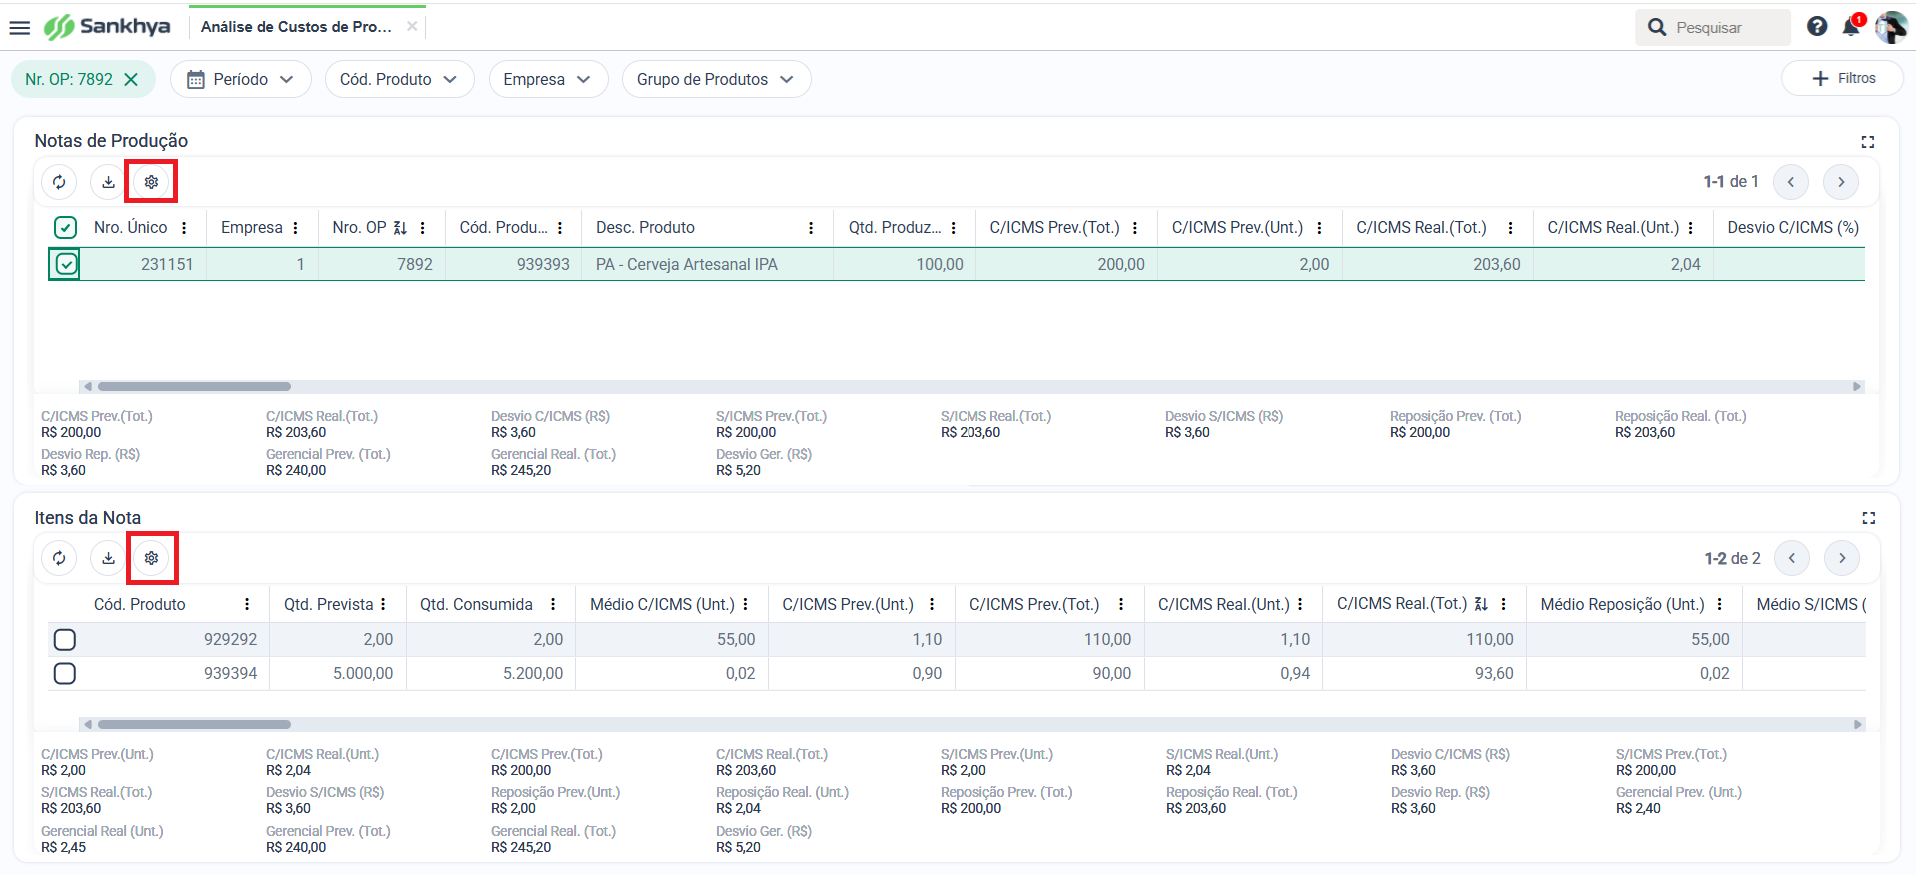Screen dimensions: 1921x877
Task: Click the notifications bell icon
Action: [1852, 27]
